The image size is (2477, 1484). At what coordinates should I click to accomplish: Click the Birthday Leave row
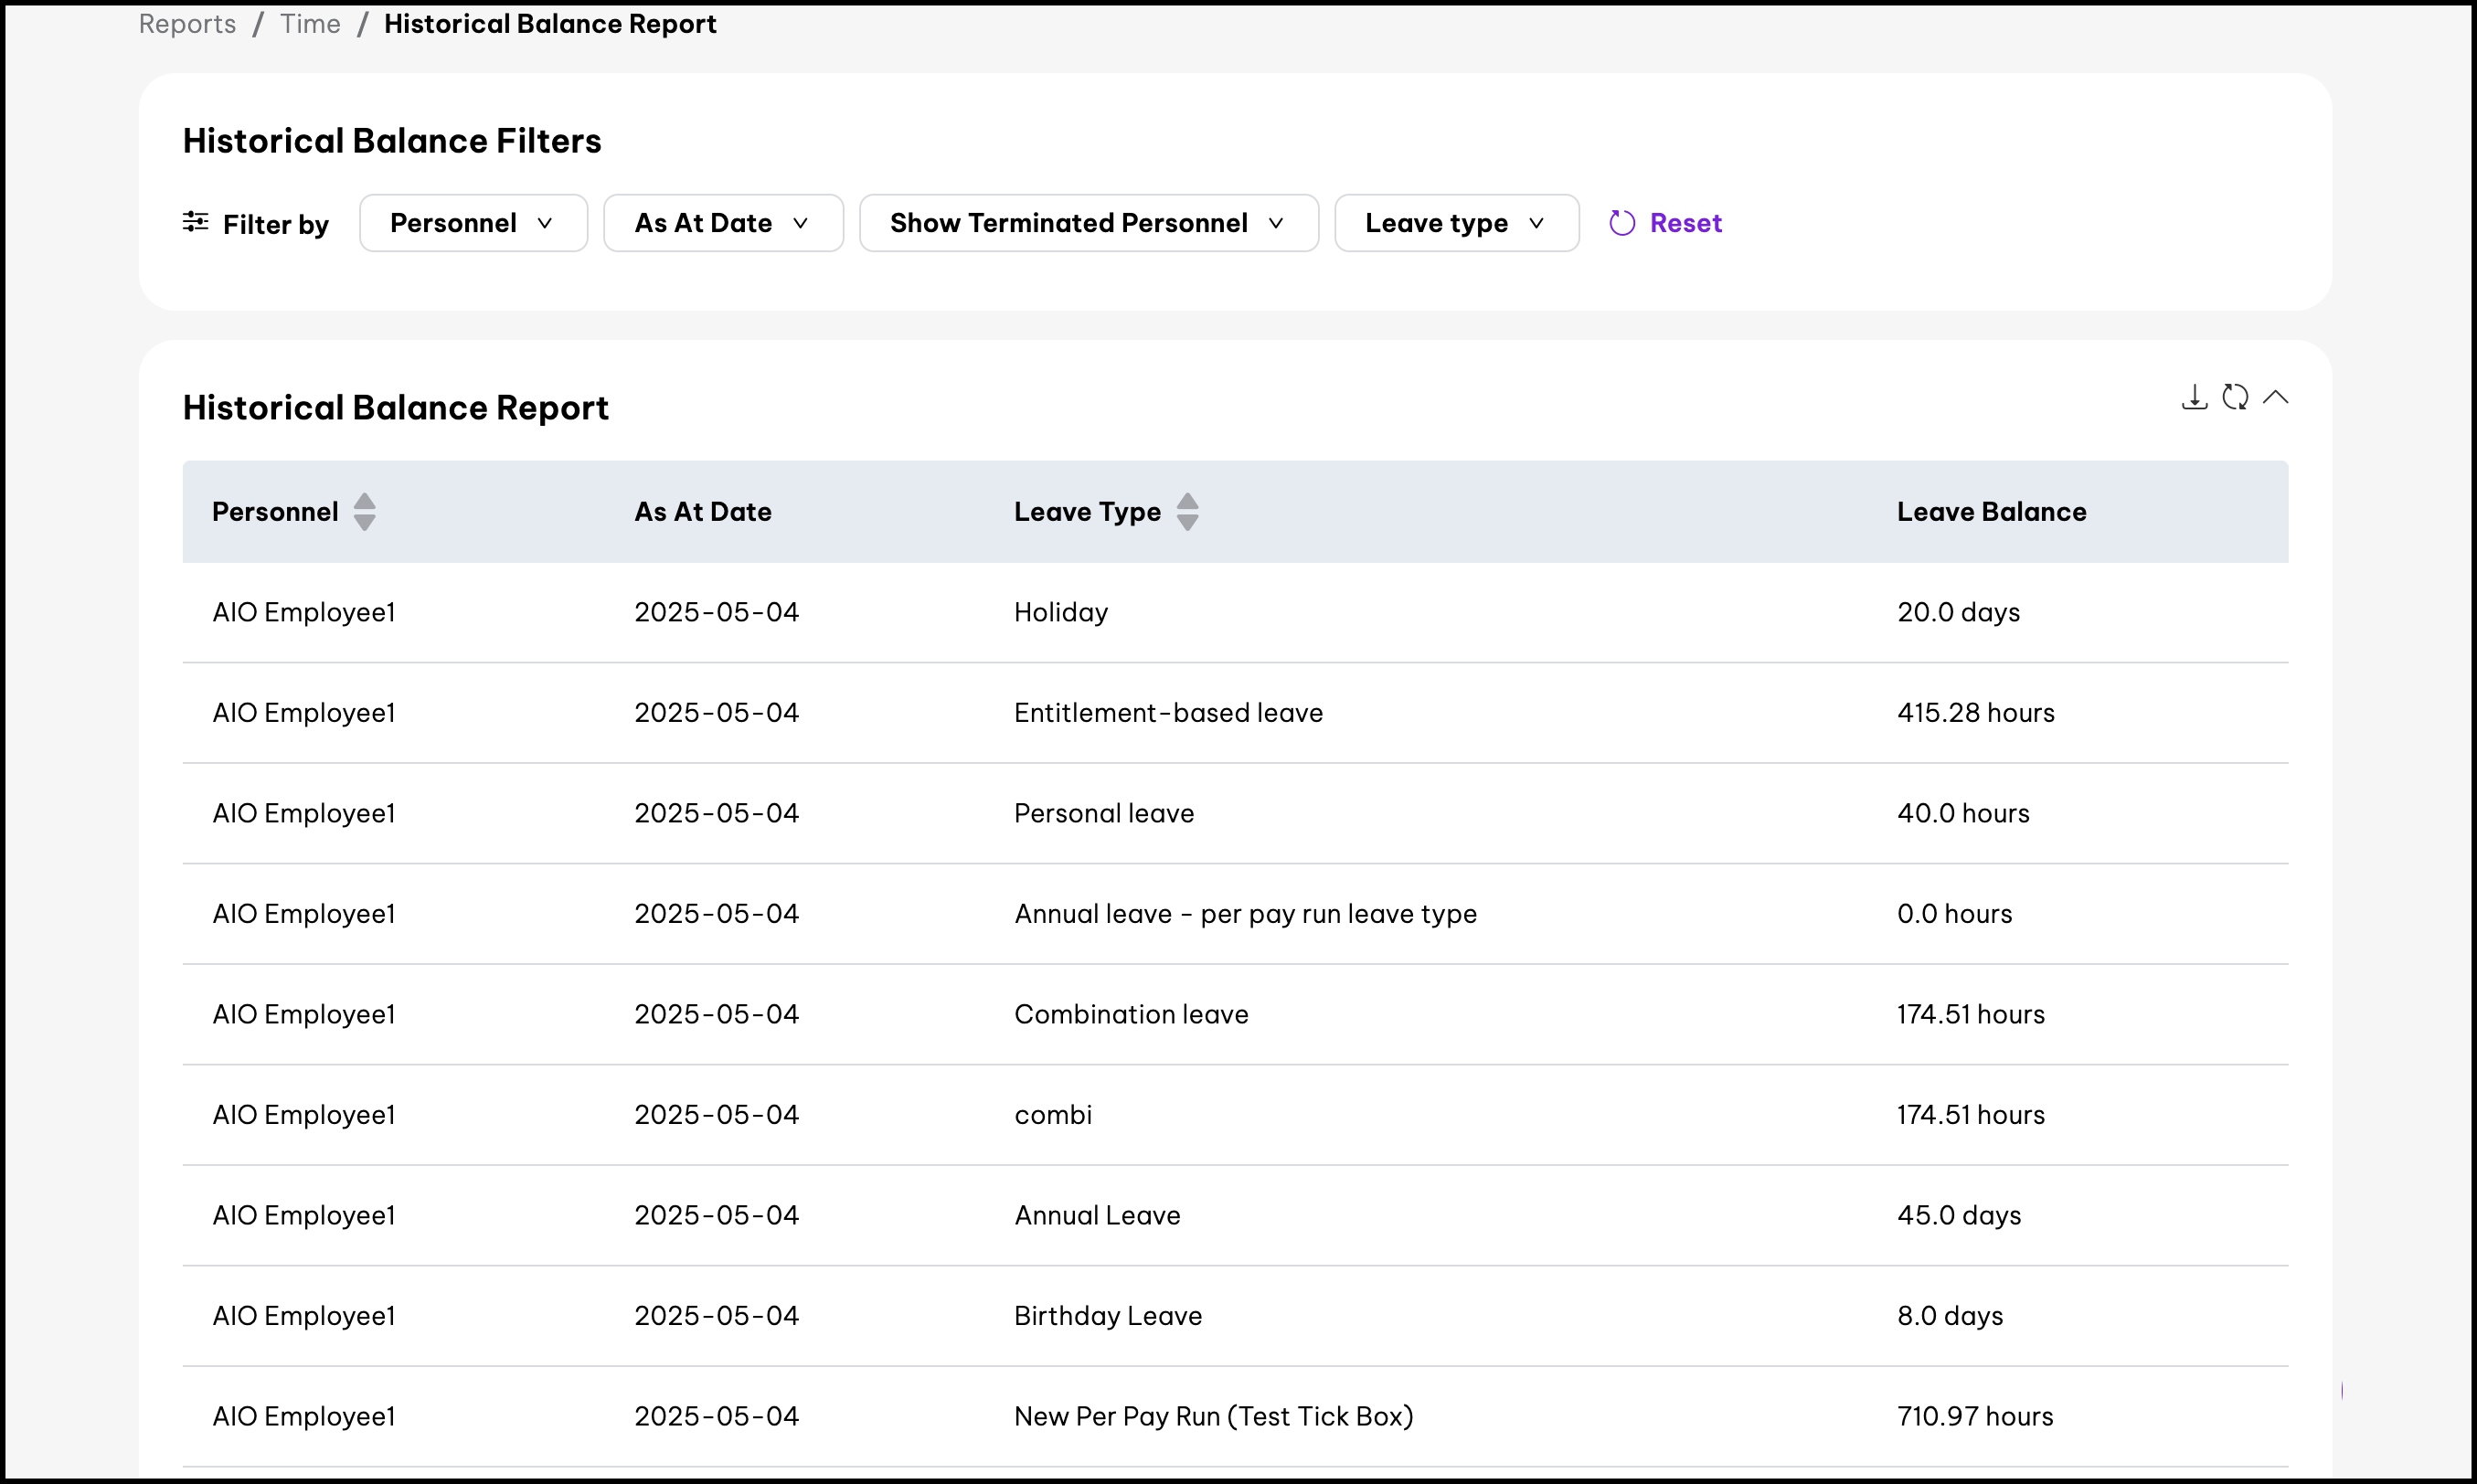(1108, 1316)
